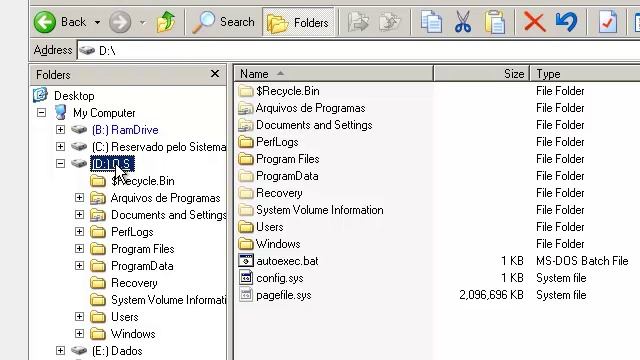This screenshot has height=360, width=640.
Task: Expand the (B:) RamDrive node
Action: coord(60,130)
